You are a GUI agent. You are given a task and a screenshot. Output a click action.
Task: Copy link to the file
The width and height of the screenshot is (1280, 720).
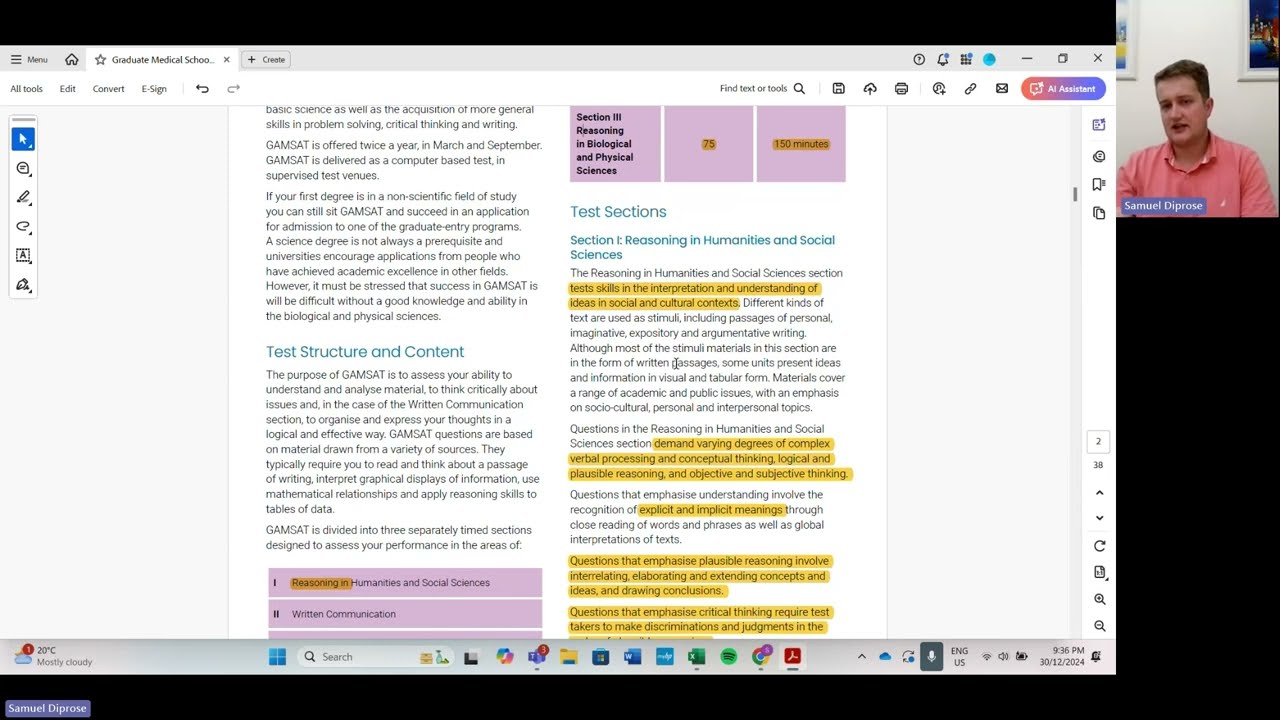pyautogui.click(x=970, y=89)
